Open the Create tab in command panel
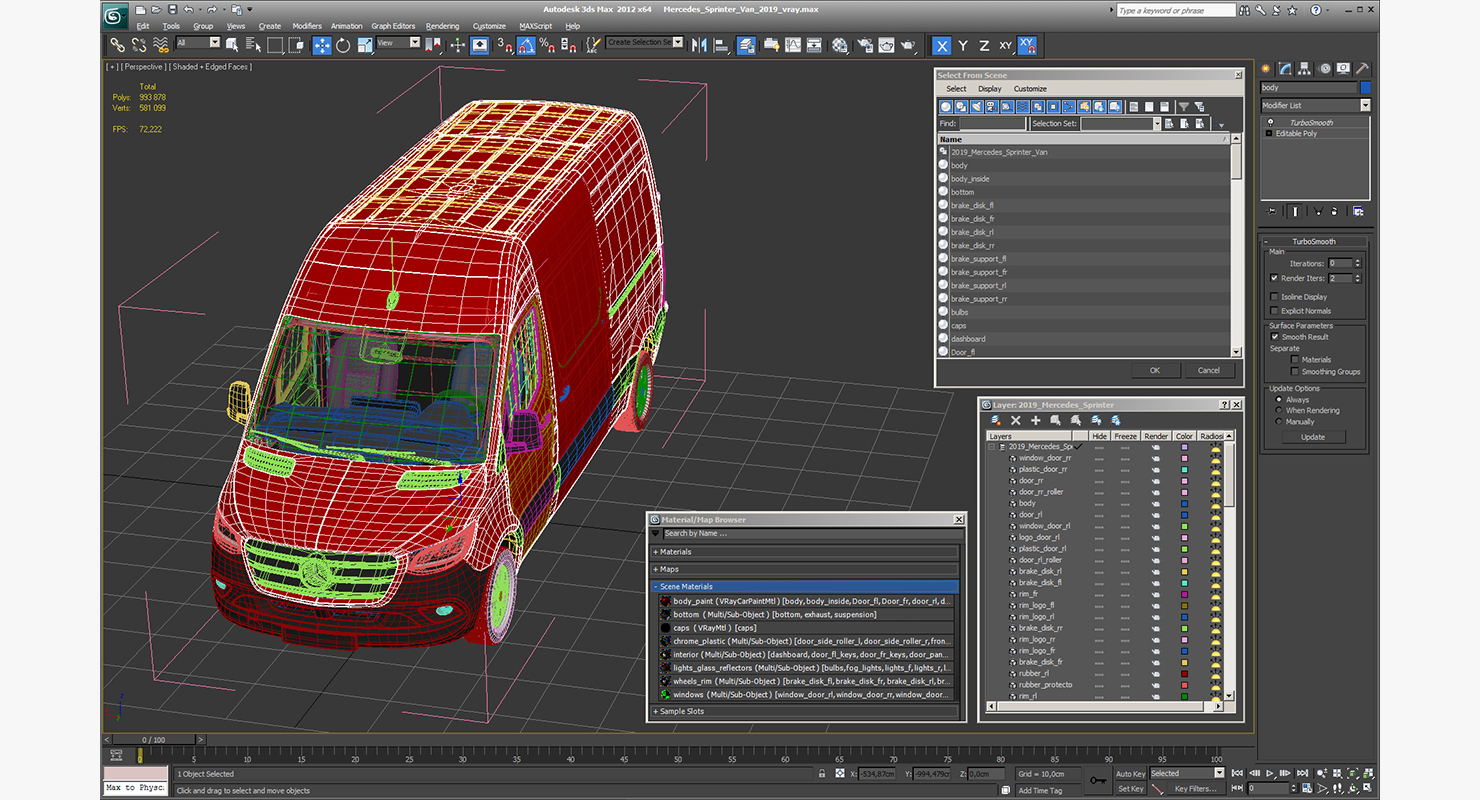 pyautogui.click(x=1266, y=69)
